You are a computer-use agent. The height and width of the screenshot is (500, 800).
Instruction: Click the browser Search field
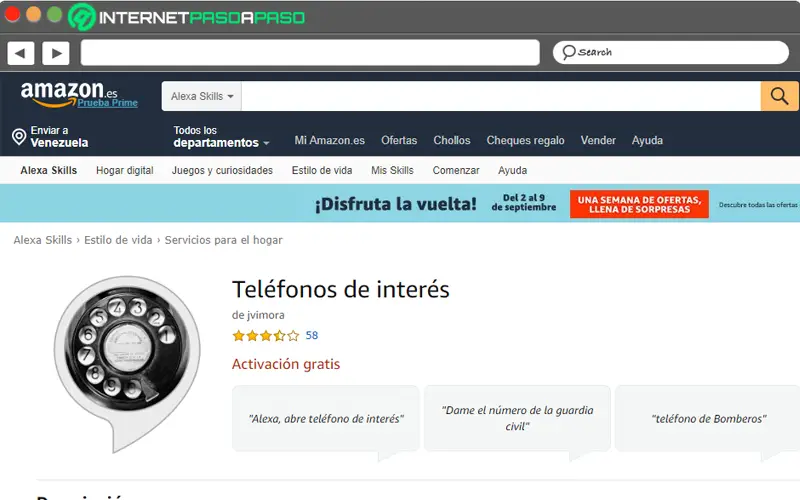(671, 53)
